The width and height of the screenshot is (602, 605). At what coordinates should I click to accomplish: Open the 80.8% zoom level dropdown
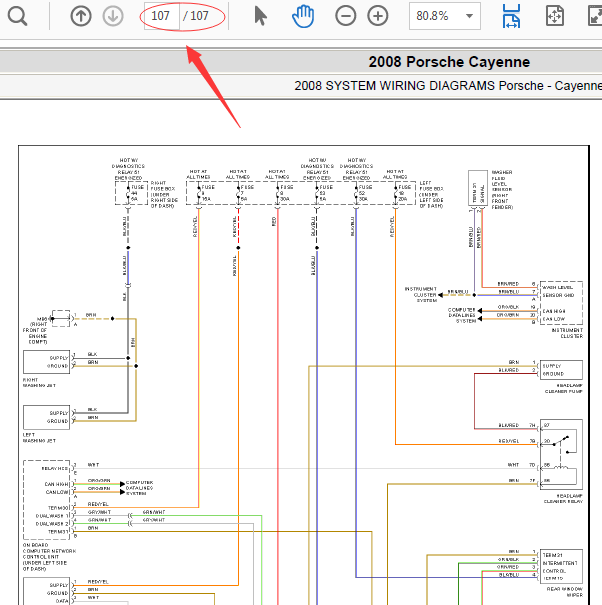(x=445, y=16)
